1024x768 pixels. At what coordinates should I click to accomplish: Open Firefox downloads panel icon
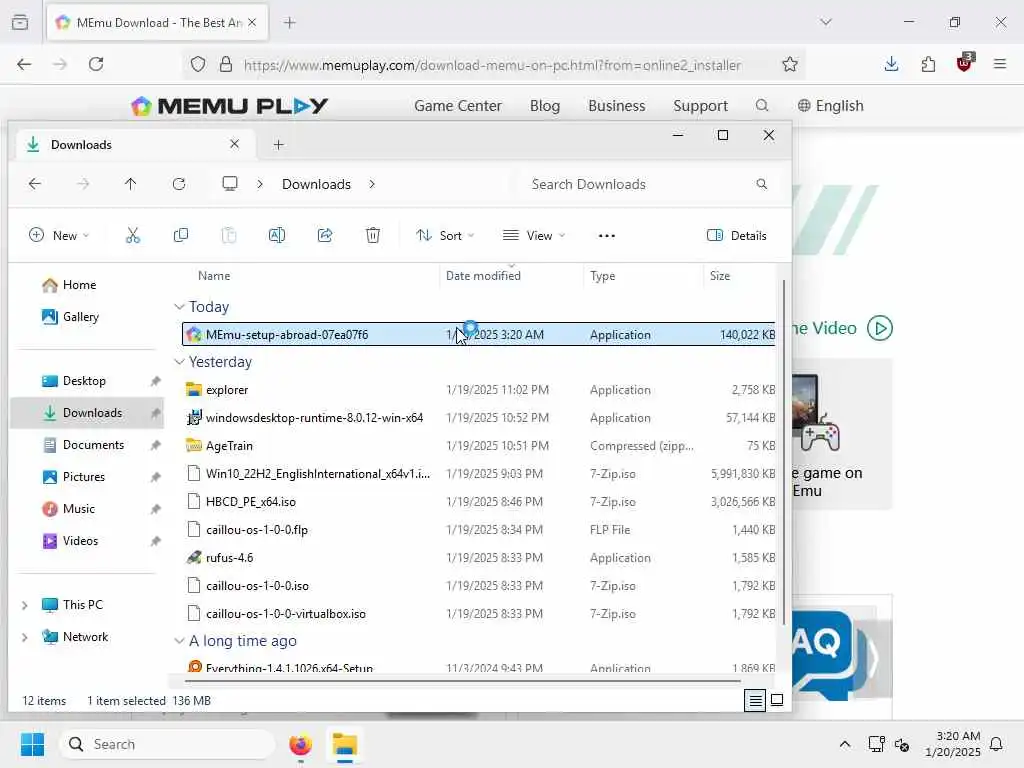[891, 64]
